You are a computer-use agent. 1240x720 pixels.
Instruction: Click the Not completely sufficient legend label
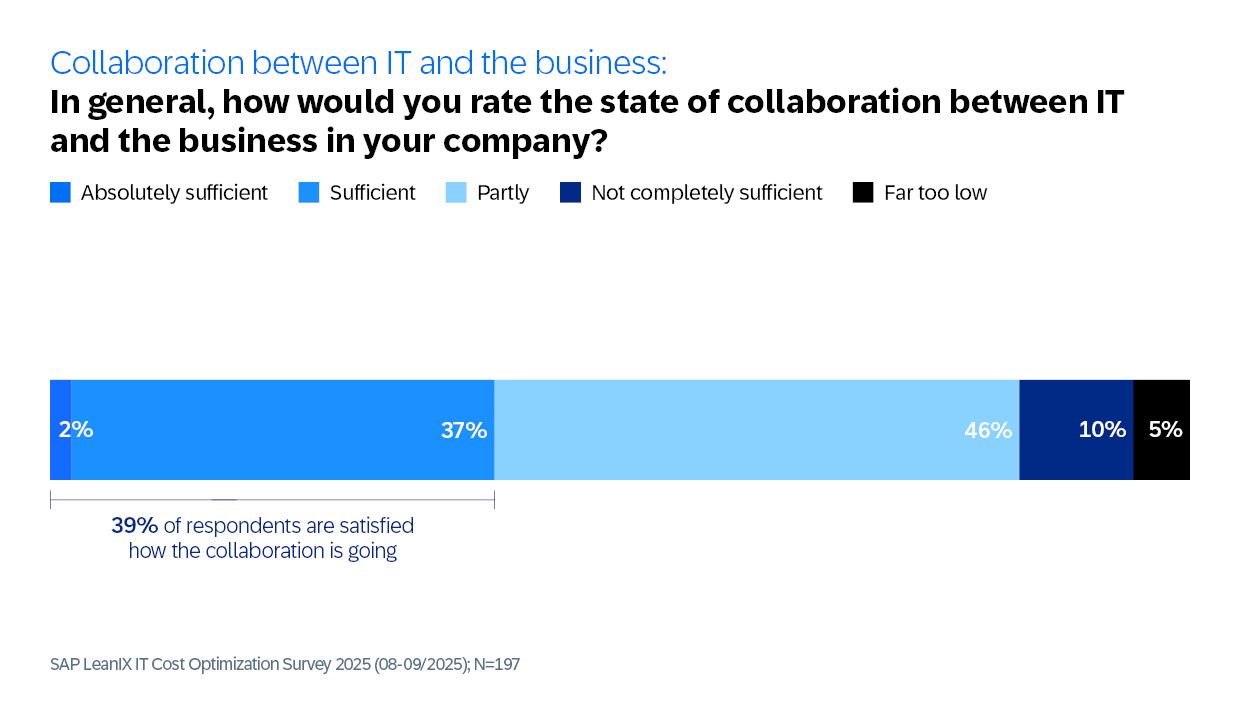pyautogui.click(x=707, y=193)
